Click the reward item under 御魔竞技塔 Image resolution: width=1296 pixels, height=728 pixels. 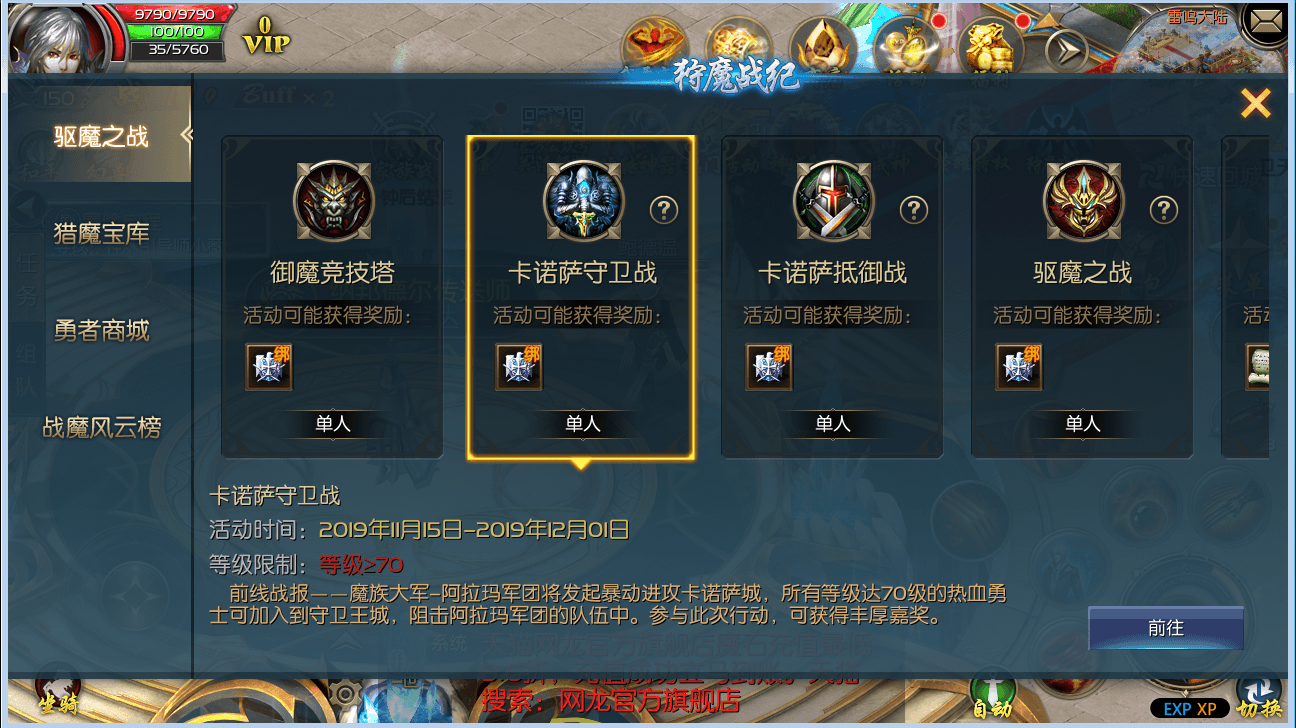(x=269, y=366)
